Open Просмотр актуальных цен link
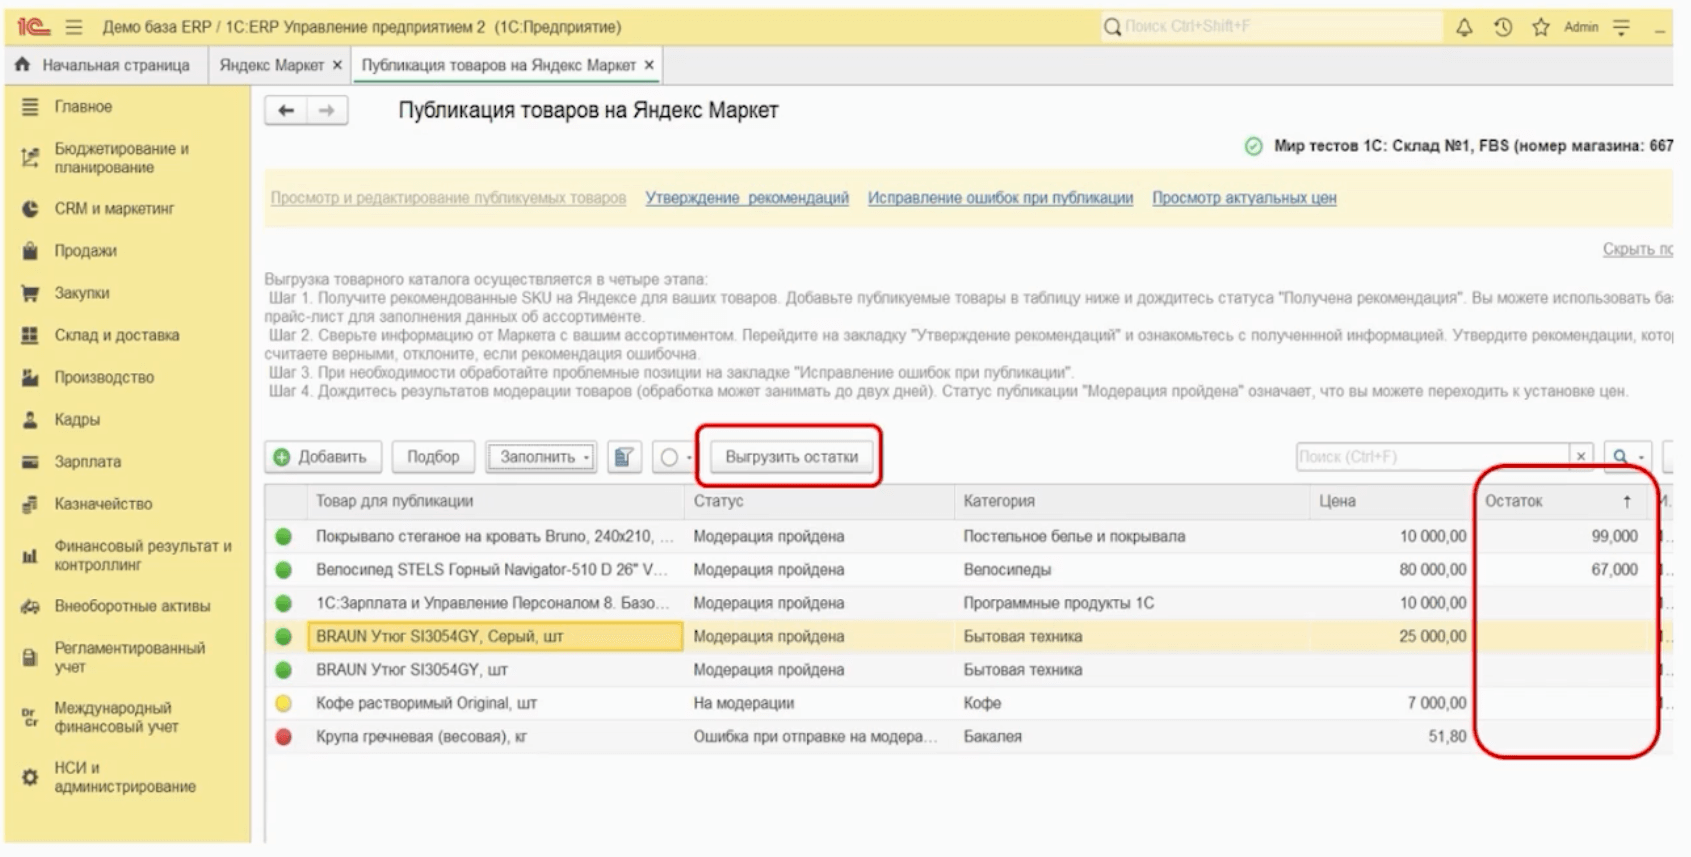The image size is (1691, 857). [1244, 198]
